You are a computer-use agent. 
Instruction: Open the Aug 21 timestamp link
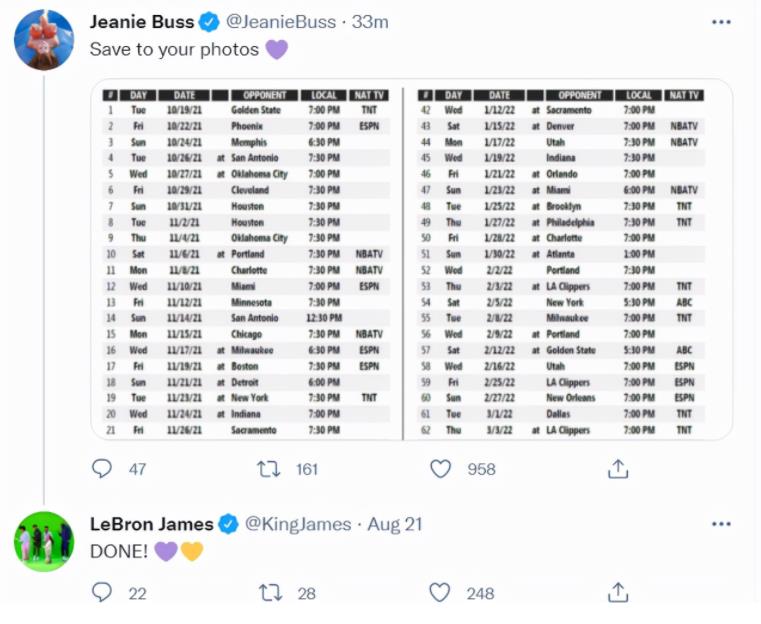(395, 524)
